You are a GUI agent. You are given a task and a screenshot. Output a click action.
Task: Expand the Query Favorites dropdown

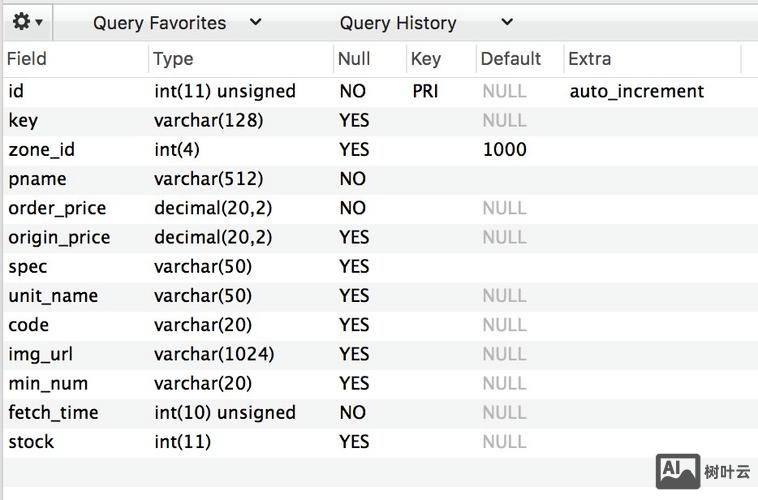[x=176, y=23]
